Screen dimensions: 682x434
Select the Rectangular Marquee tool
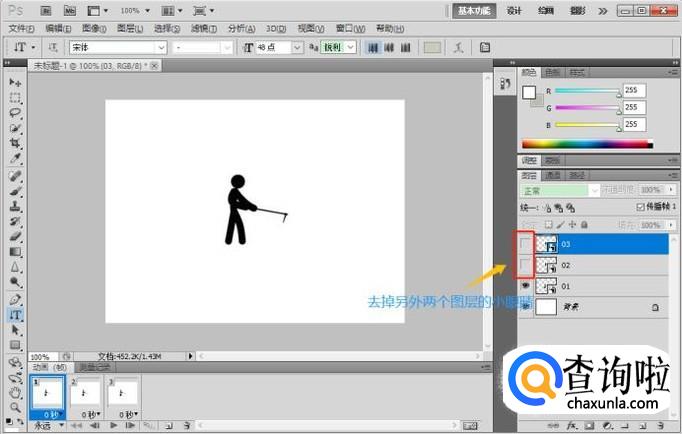pyautogui.click(x=15, y=98)
